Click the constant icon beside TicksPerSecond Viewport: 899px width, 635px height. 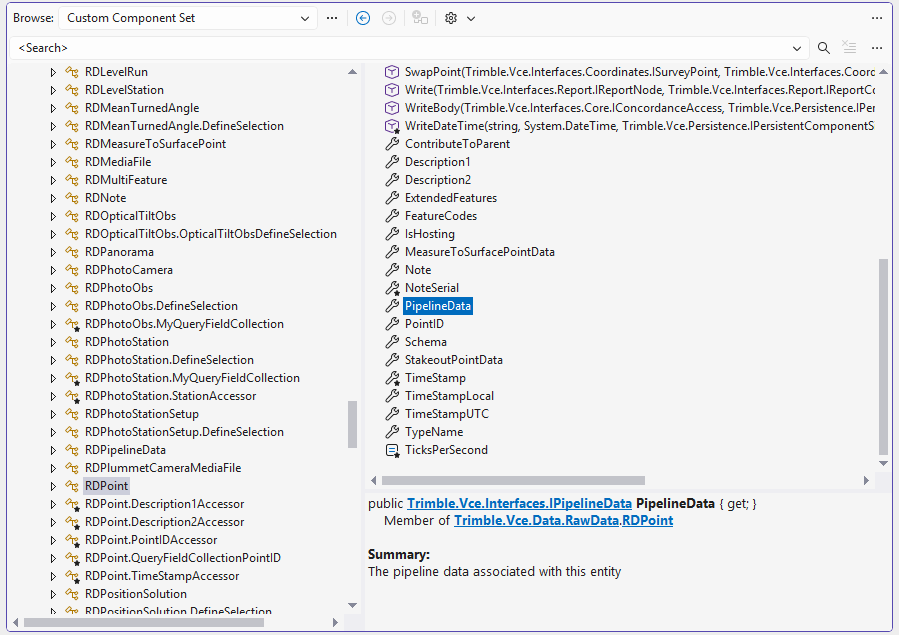[392, 450]
